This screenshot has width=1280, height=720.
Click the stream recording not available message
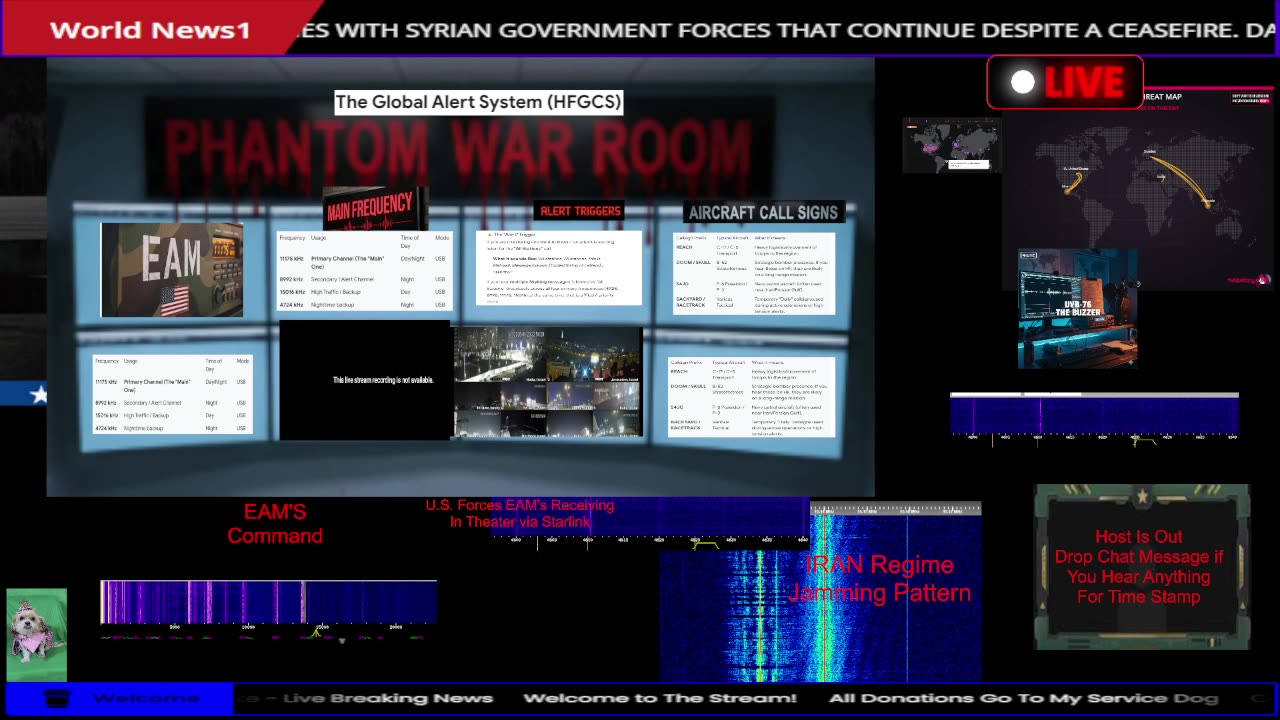point(383,380)
